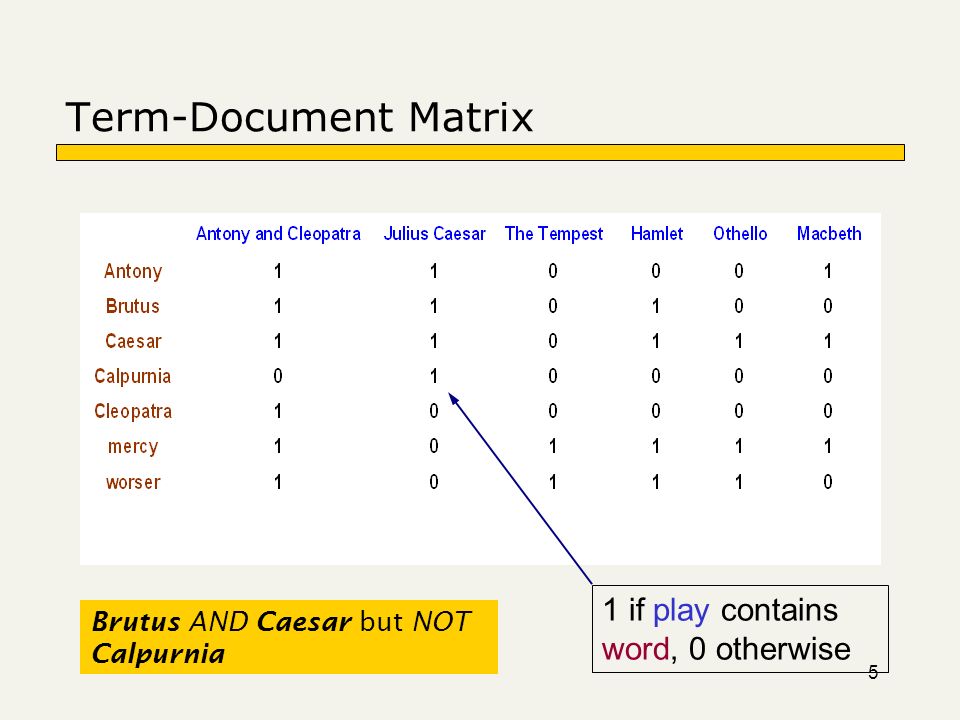Screen dimensions: 960x720
Task: Click the mercy value under The Tempest
Action: tap(553, 446)
